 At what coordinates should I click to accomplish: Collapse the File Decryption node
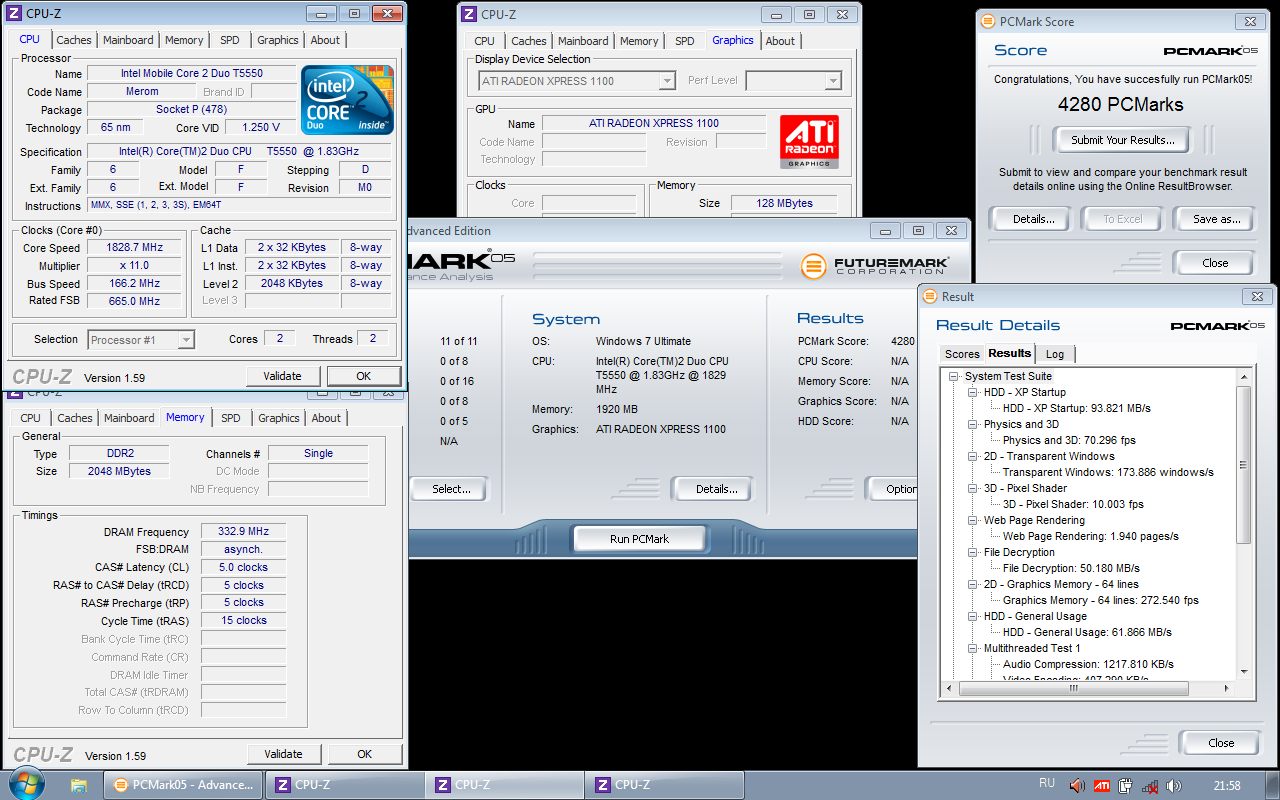974,552
